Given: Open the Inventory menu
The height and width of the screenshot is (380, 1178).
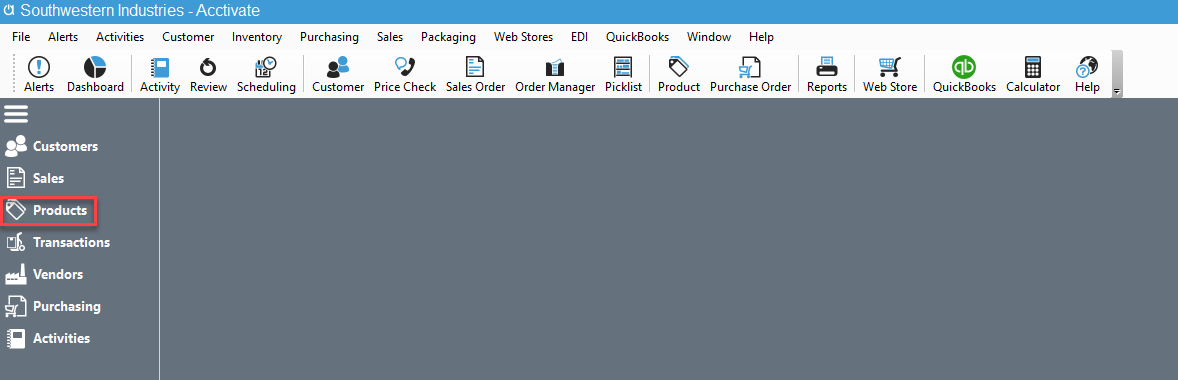Looking at the screenshot, I should click(x=257, y=37).
